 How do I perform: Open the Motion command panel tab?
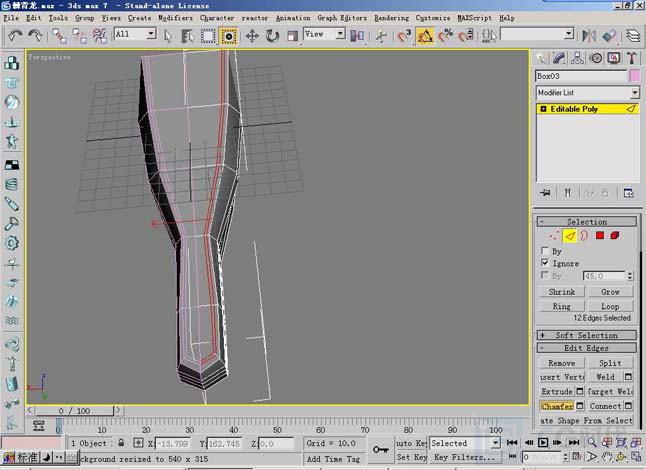[x=596, y=58]
